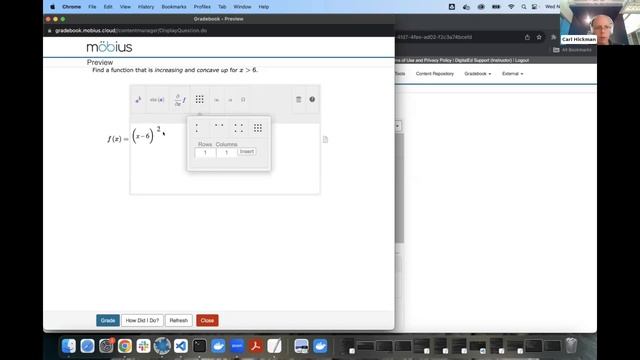Open the File menu
640x360 pixels.
92,7
